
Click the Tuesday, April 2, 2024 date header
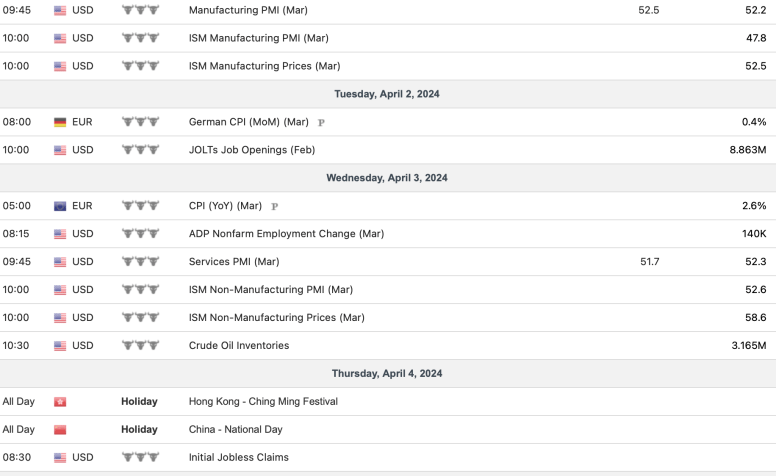[387, 94]
